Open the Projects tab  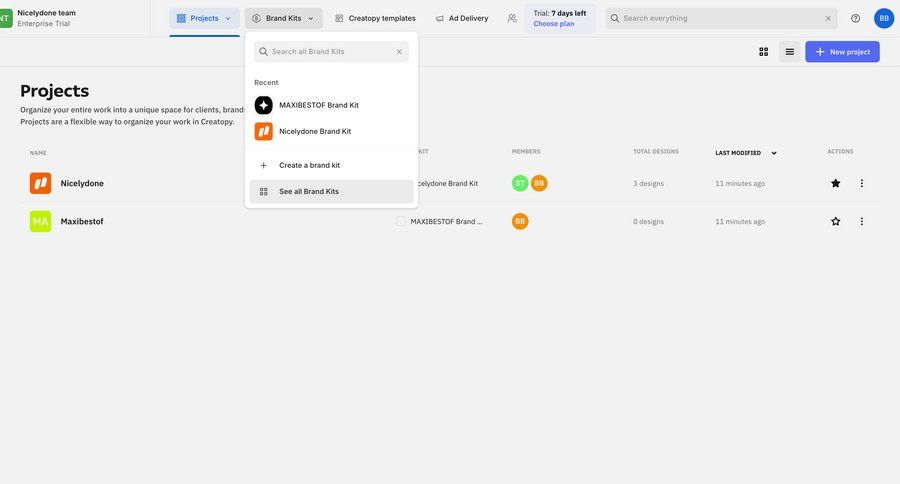pos(204,18)
